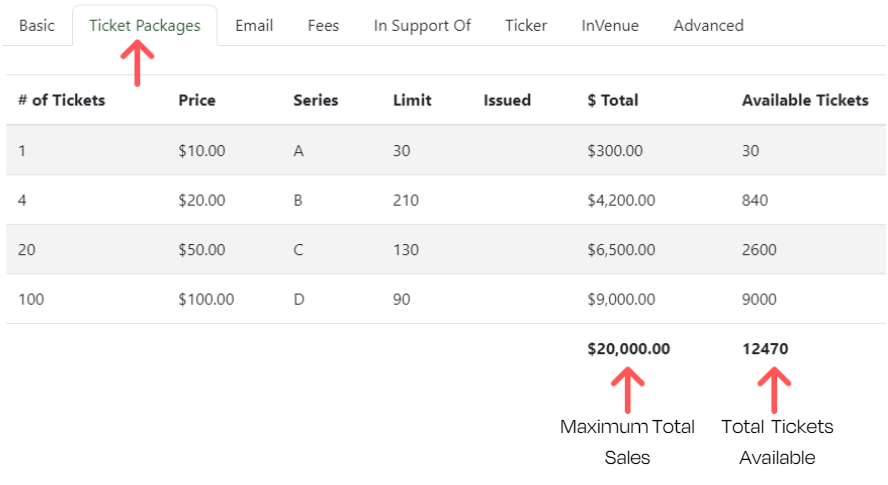Select the $20.00 price cell
The width and height of the screenshot is (888, 485).
pos(202,200)
